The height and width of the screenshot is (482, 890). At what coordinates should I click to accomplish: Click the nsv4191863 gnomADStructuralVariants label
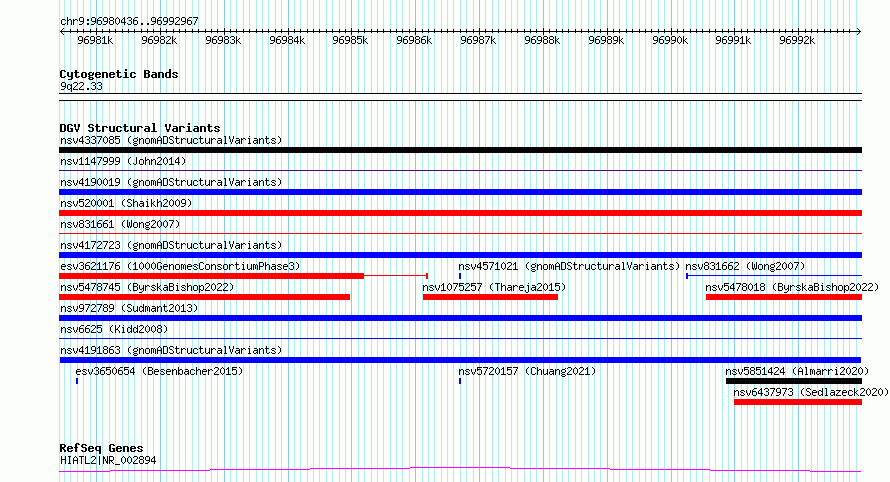point(171,350)
